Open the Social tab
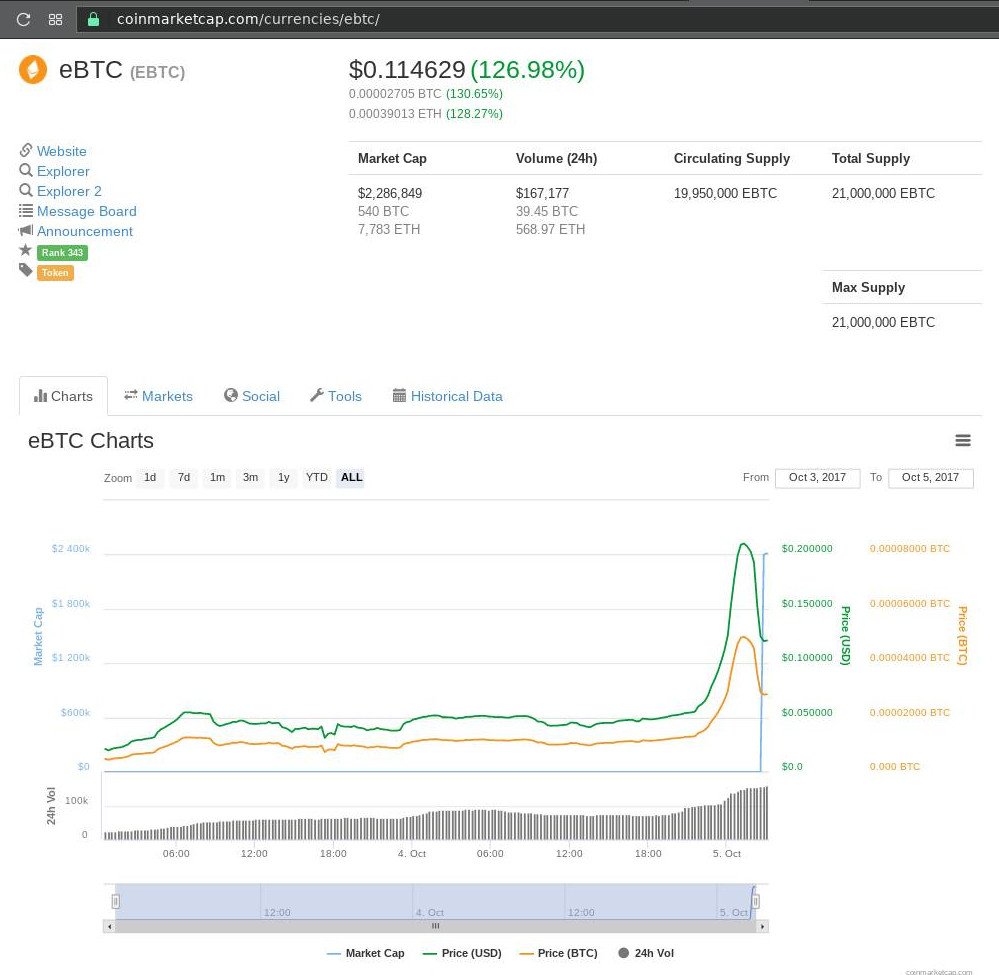 [x=252, y=396]
